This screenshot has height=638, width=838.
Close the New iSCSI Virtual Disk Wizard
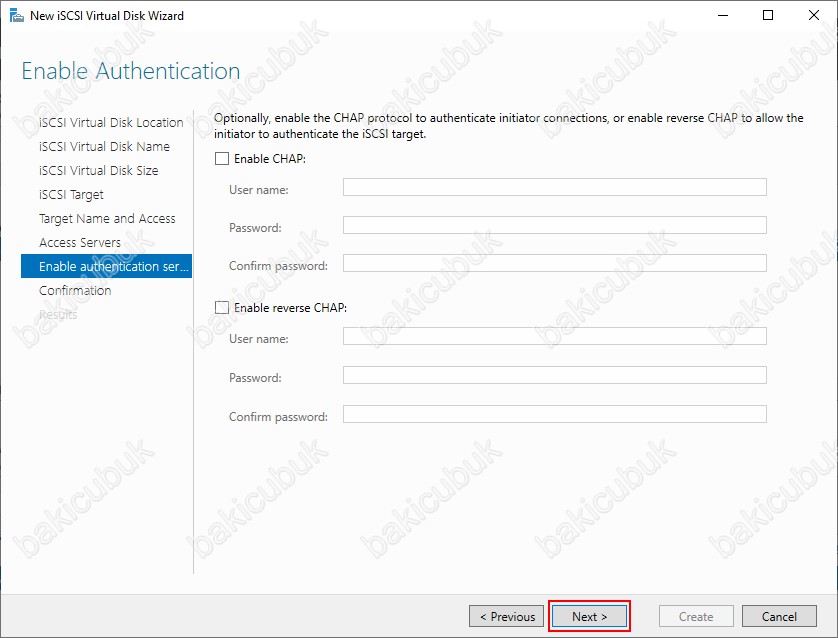tap(815, 16)
